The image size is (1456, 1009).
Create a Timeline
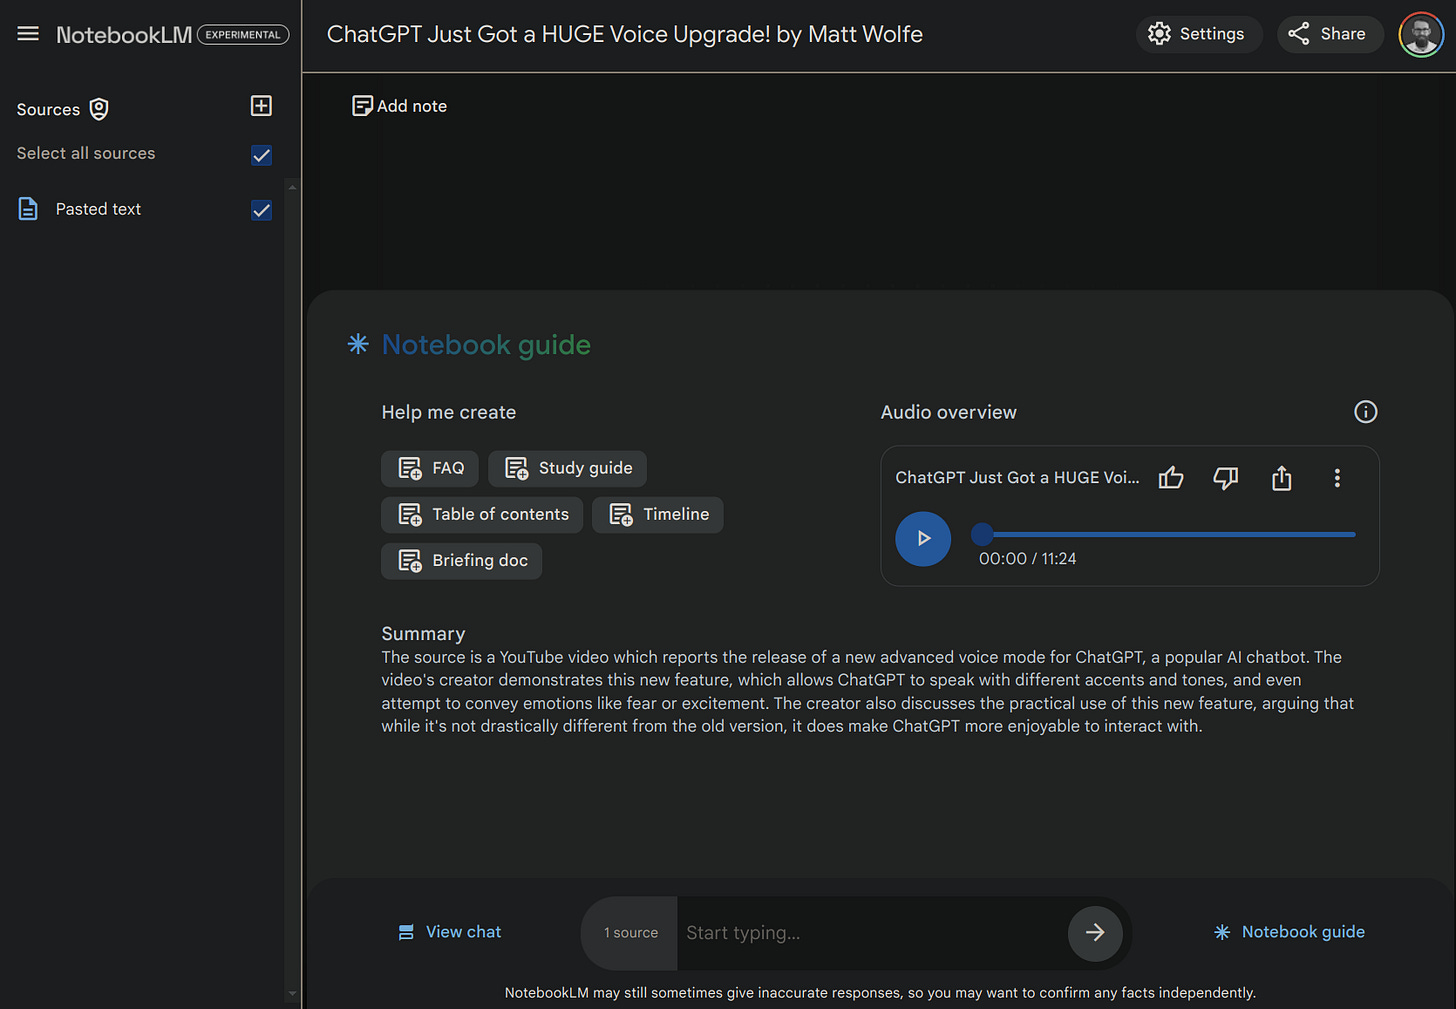pos(657,514)
